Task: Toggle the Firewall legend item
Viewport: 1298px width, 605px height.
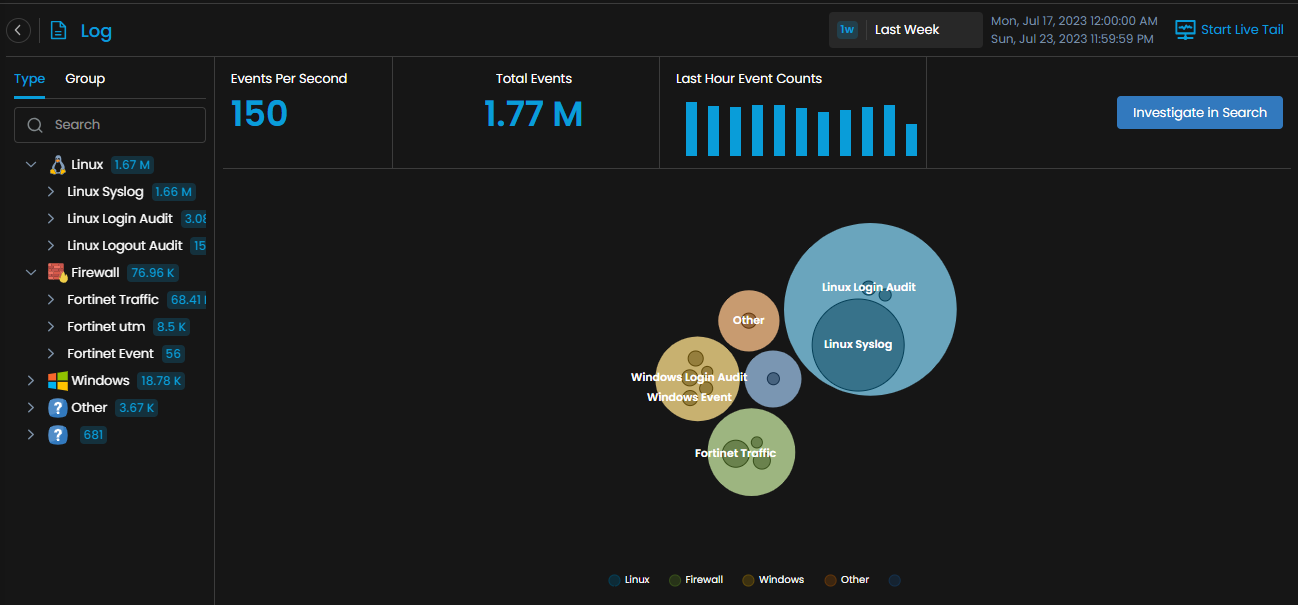Action: click(x=696, y=580)
